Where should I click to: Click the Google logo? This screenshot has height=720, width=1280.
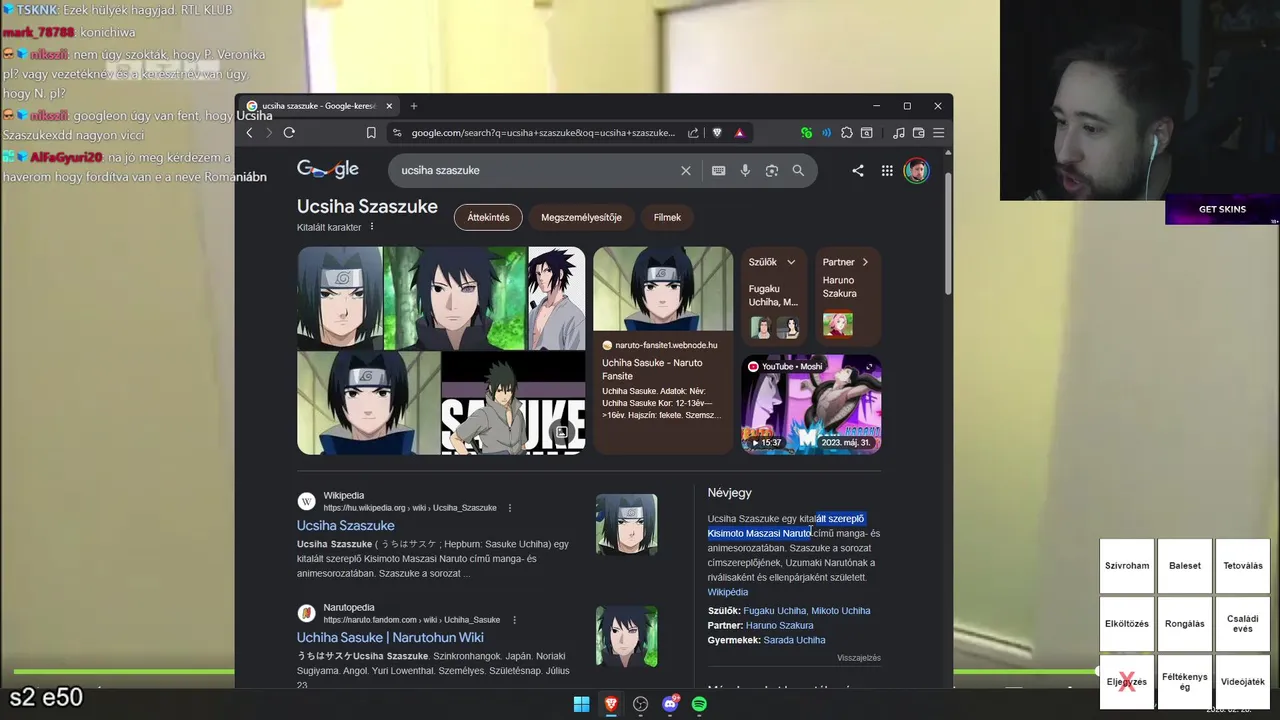click(328, 170)
